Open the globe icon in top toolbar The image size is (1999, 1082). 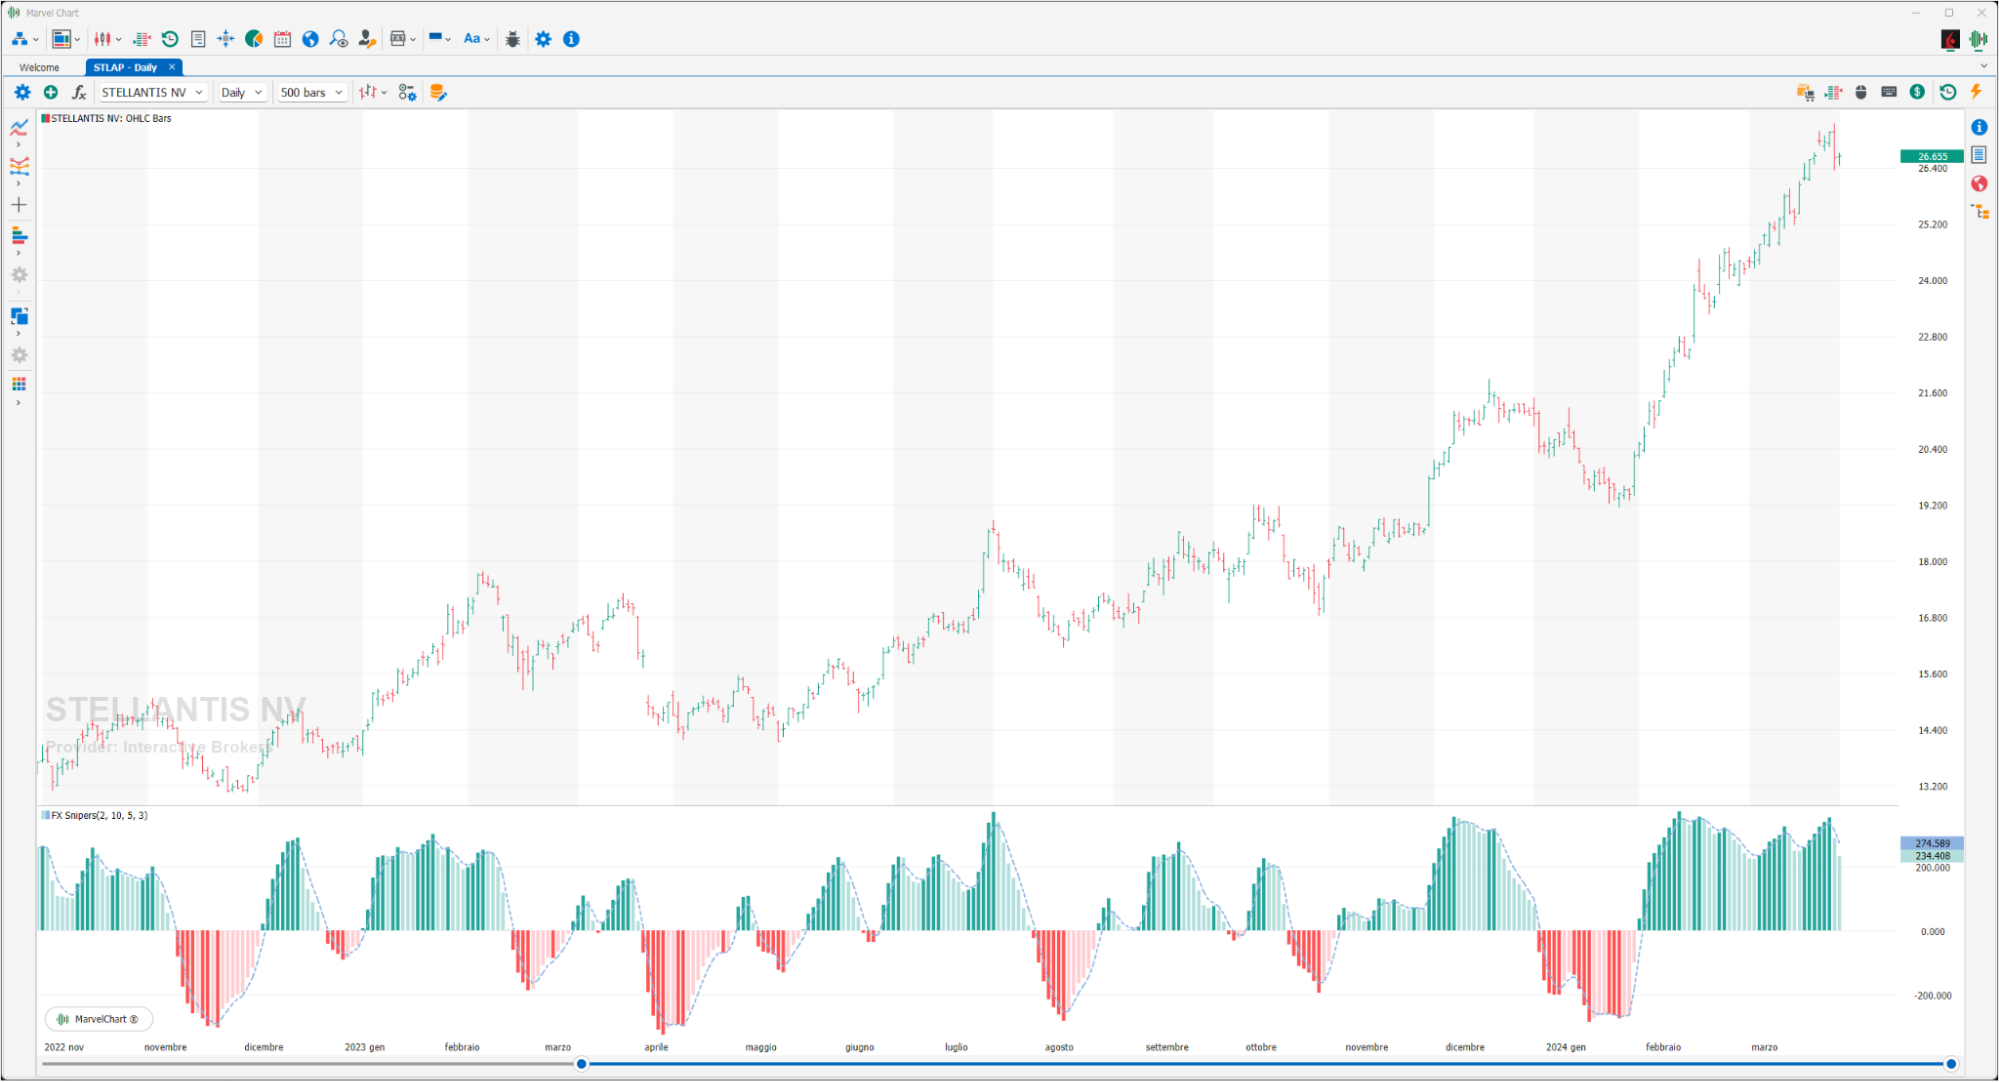click(311, 39)
